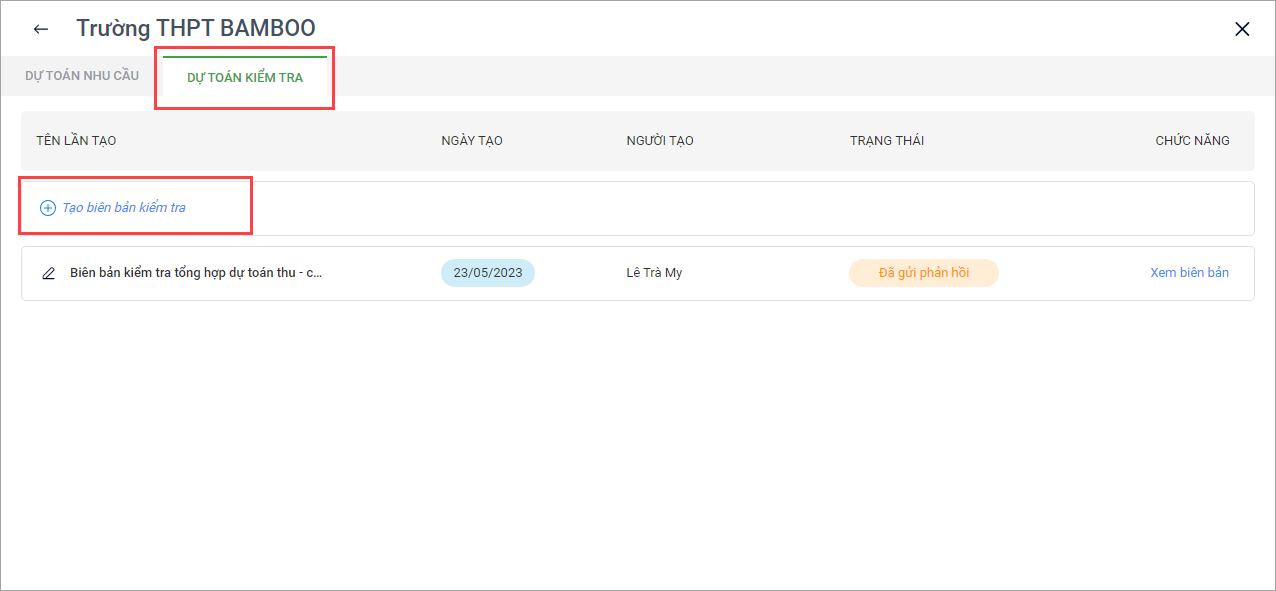Open the Biên bản kiểm tra tổng hợp record
Image resolution: width=1276 pixels, height=591 pixels.
(196, 273)
